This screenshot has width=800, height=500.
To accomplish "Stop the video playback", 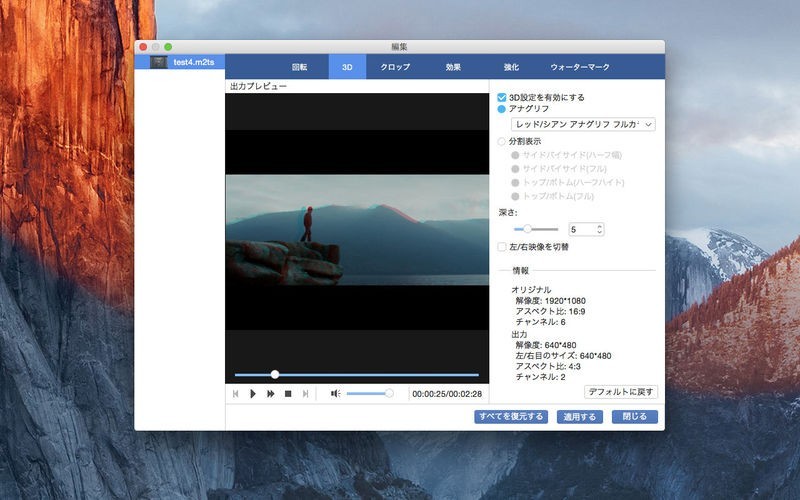I will pos(288,394).
